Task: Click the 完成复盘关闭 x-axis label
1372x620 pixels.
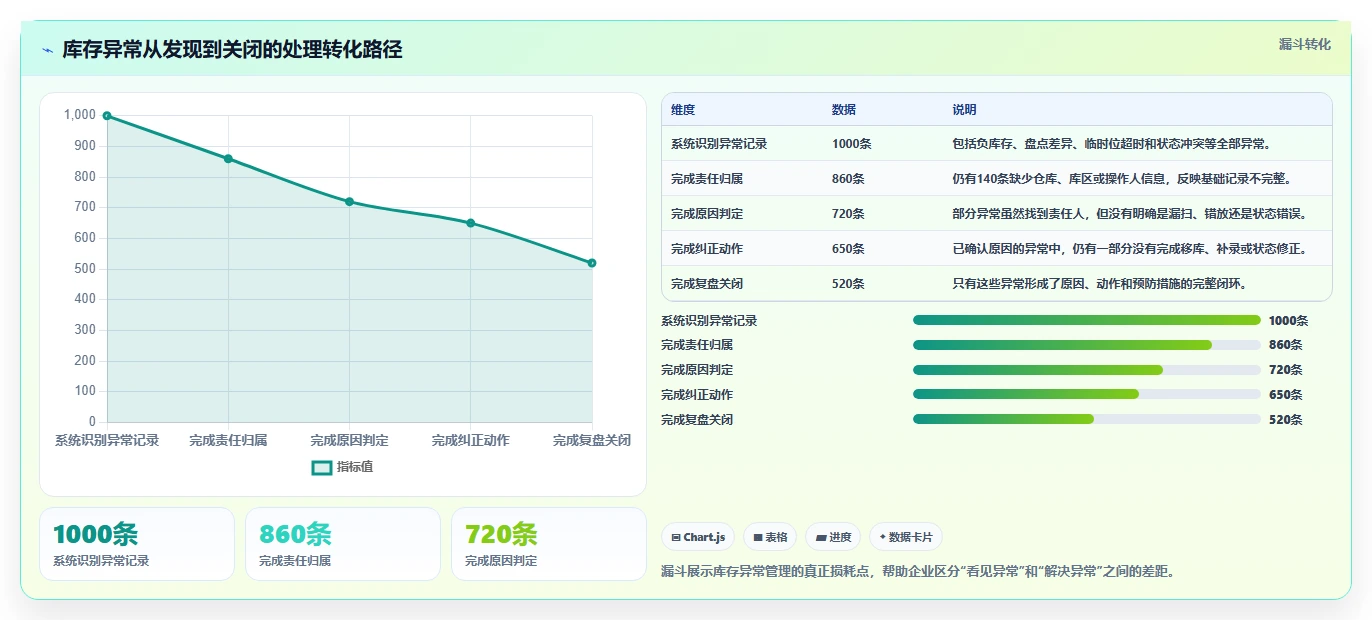Action: coord(592,440)
